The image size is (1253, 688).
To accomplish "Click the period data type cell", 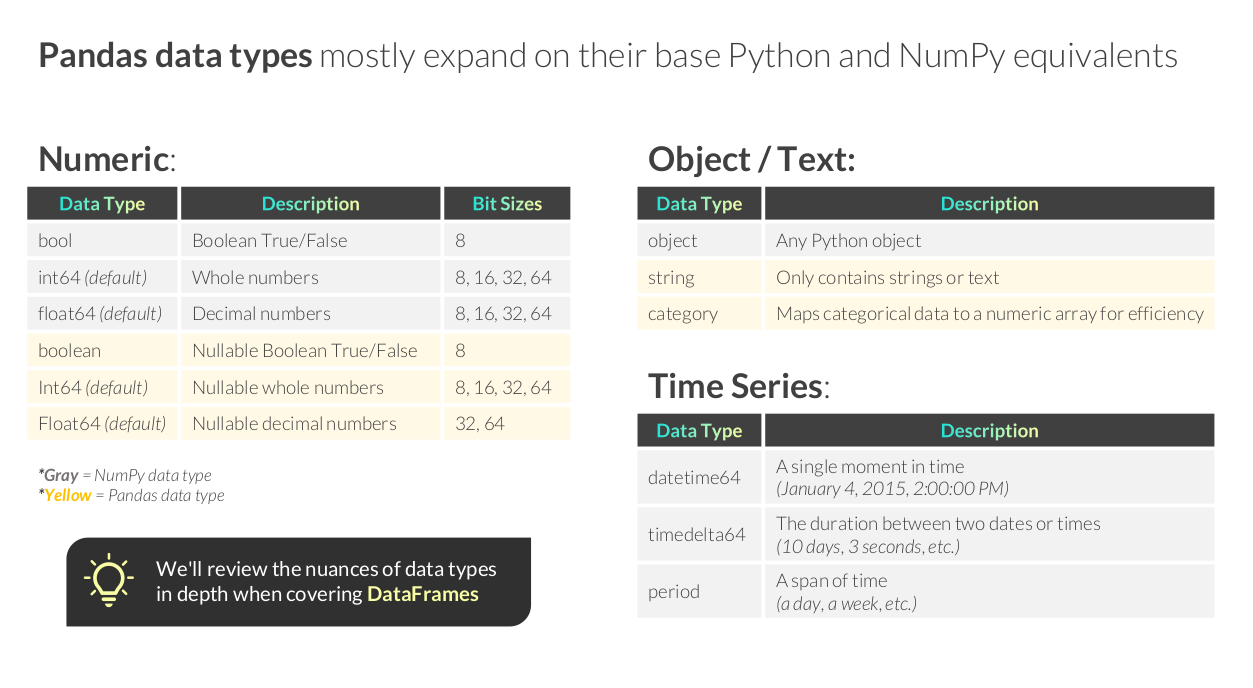I will coord(674,592).
